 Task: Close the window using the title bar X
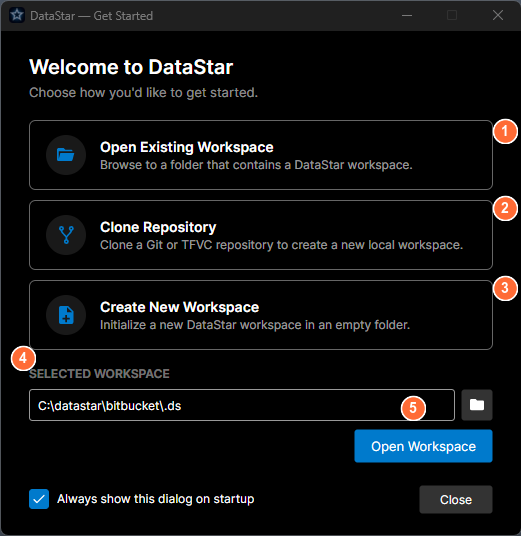pos(498,15)
